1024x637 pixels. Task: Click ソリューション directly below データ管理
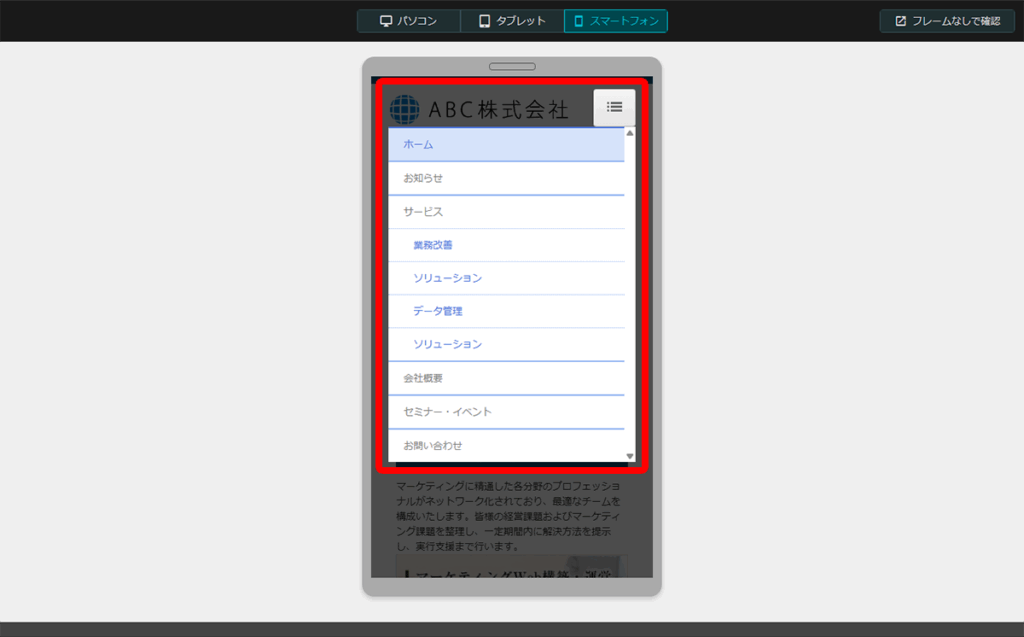pyautogui.click(x=447, y=344)
